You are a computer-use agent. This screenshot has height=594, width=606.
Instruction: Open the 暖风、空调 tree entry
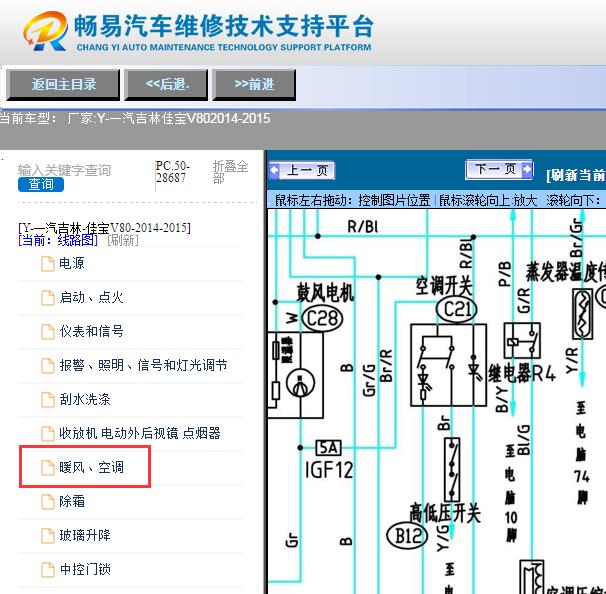click(x=91, y=468)
